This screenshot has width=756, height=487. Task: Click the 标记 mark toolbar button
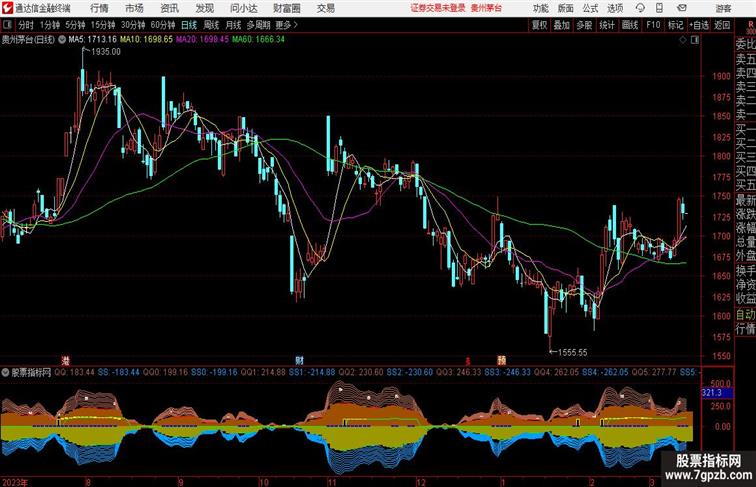pyautogui.click(x=675, y=25)
